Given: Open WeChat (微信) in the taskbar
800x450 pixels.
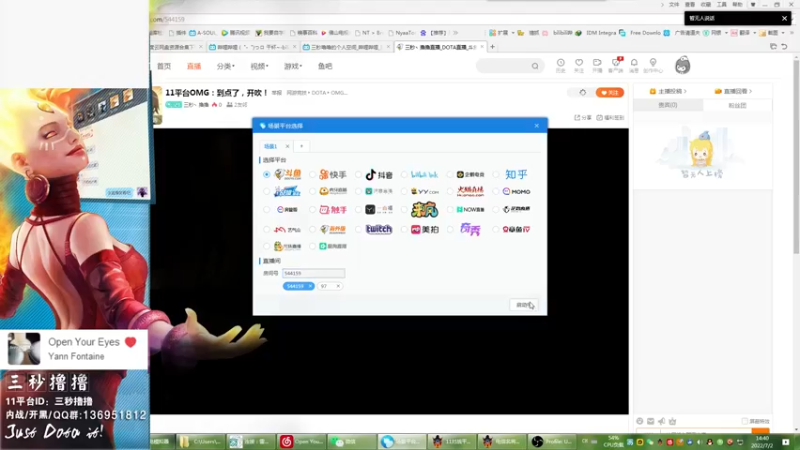Looking at the screenshot, I should (351, 441).
